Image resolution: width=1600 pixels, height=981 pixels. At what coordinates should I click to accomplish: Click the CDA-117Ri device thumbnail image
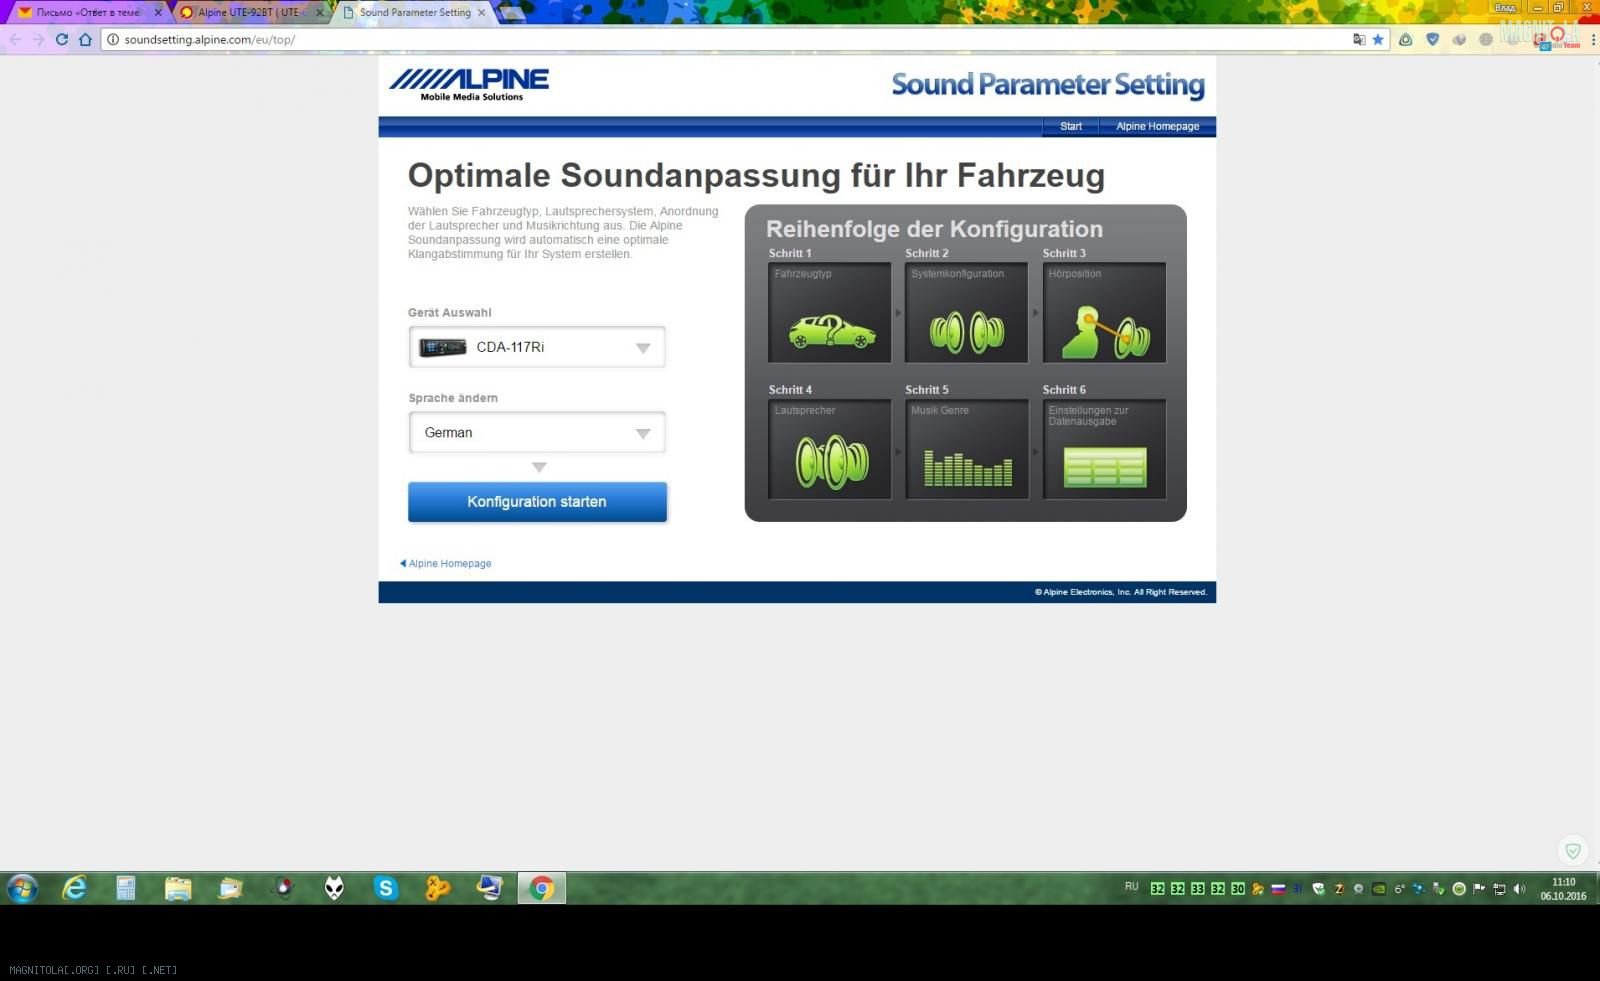pos(443,347)
